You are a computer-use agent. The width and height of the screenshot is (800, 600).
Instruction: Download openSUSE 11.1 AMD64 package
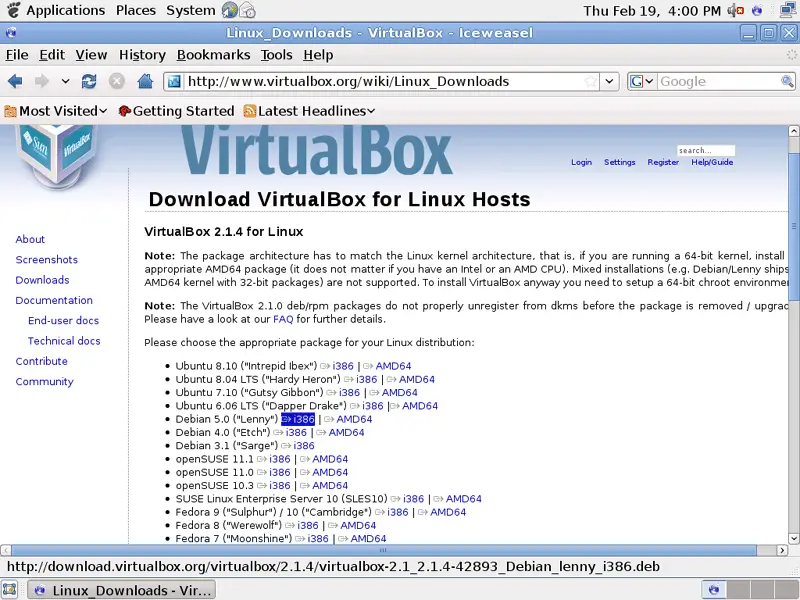(330, 459)
